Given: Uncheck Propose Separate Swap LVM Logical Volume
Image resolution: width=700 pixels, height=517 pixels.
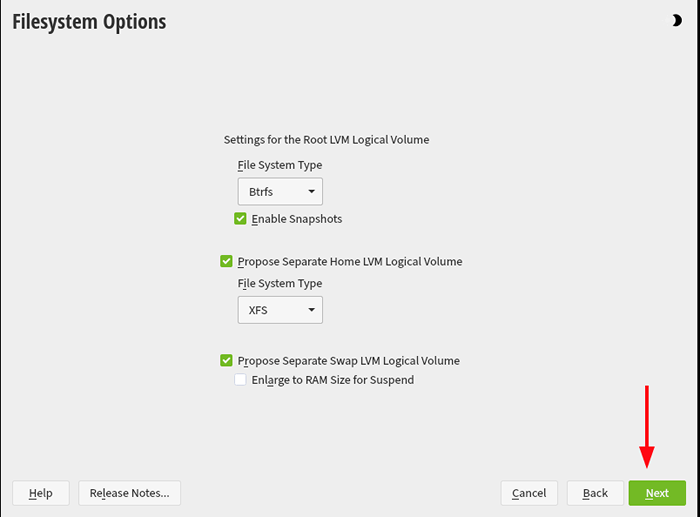Looking at the screenshot, I should (226, 360).
